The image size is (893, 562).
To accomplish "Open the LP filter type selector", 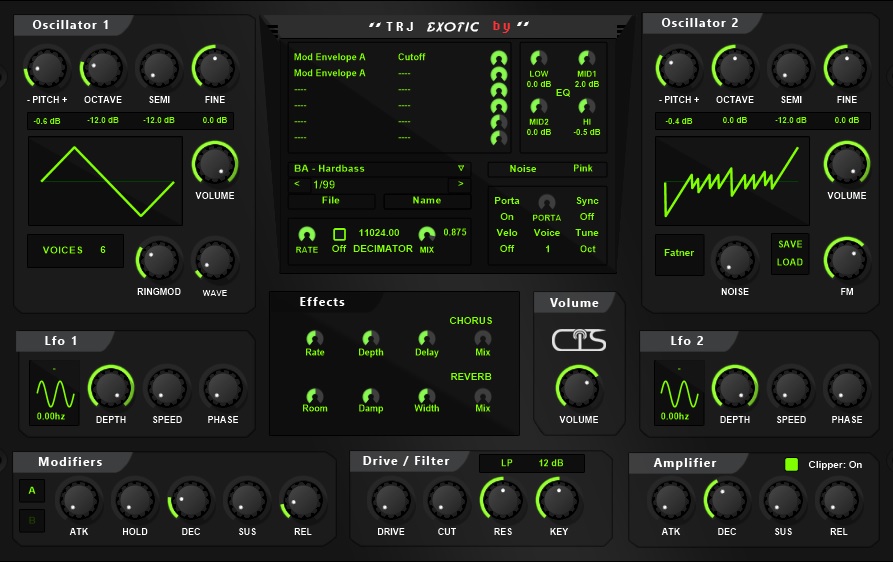I will [x=507, y=463].
